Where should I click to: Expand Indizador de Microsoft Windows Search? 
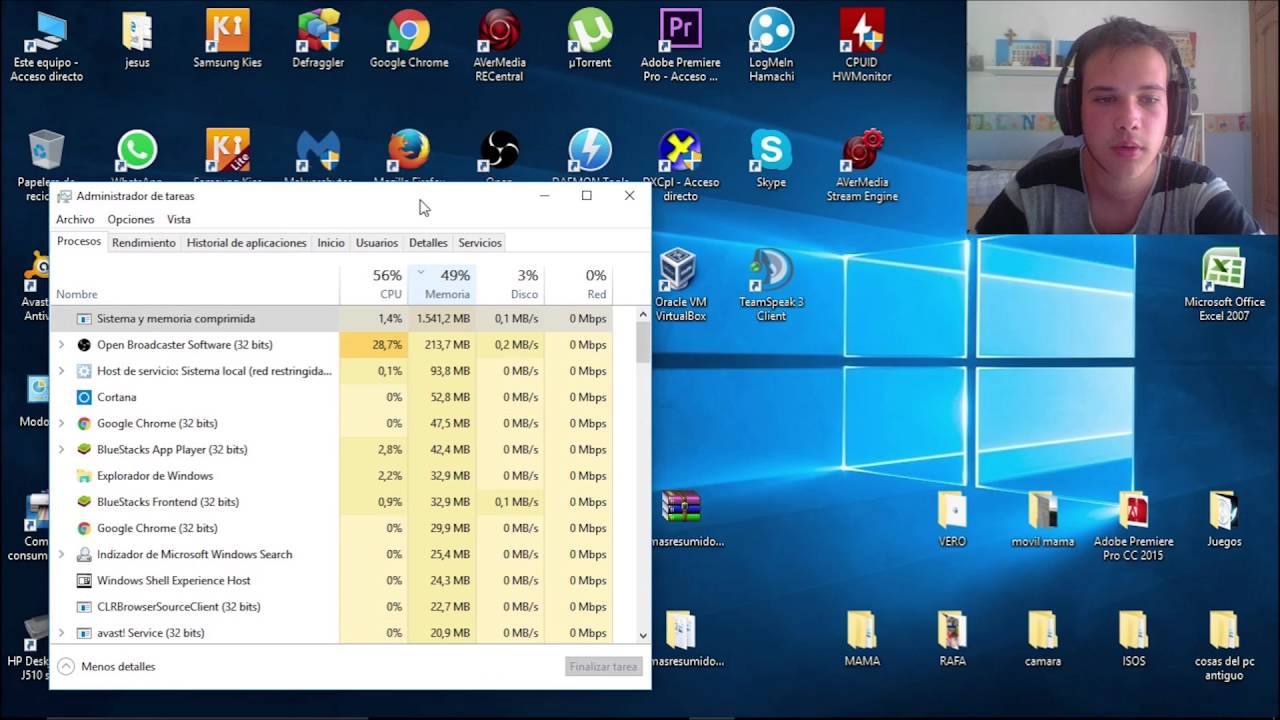(x=61, y=554)
